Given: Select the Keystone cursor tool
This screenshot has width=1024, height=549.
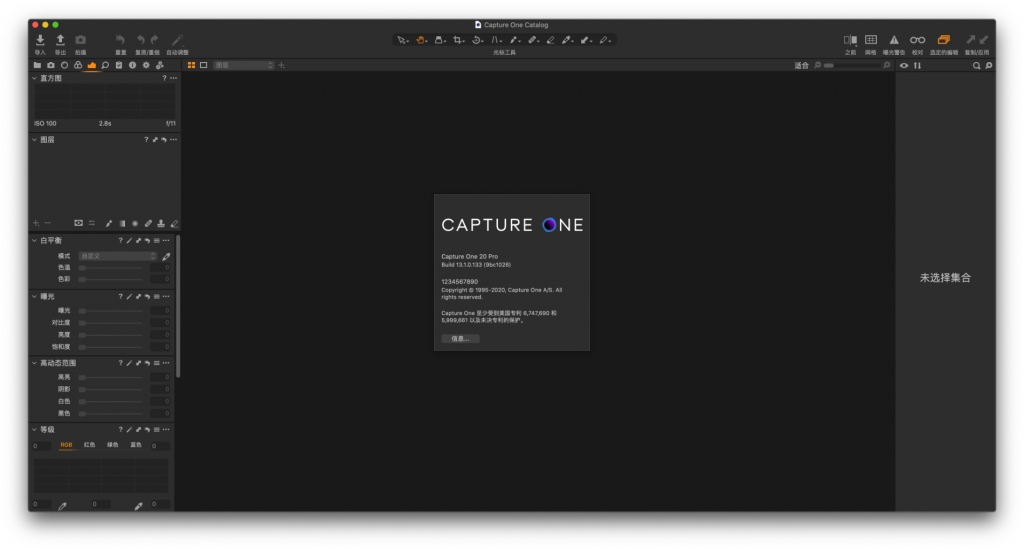Looking at the screenshot, I should point(496,40).
